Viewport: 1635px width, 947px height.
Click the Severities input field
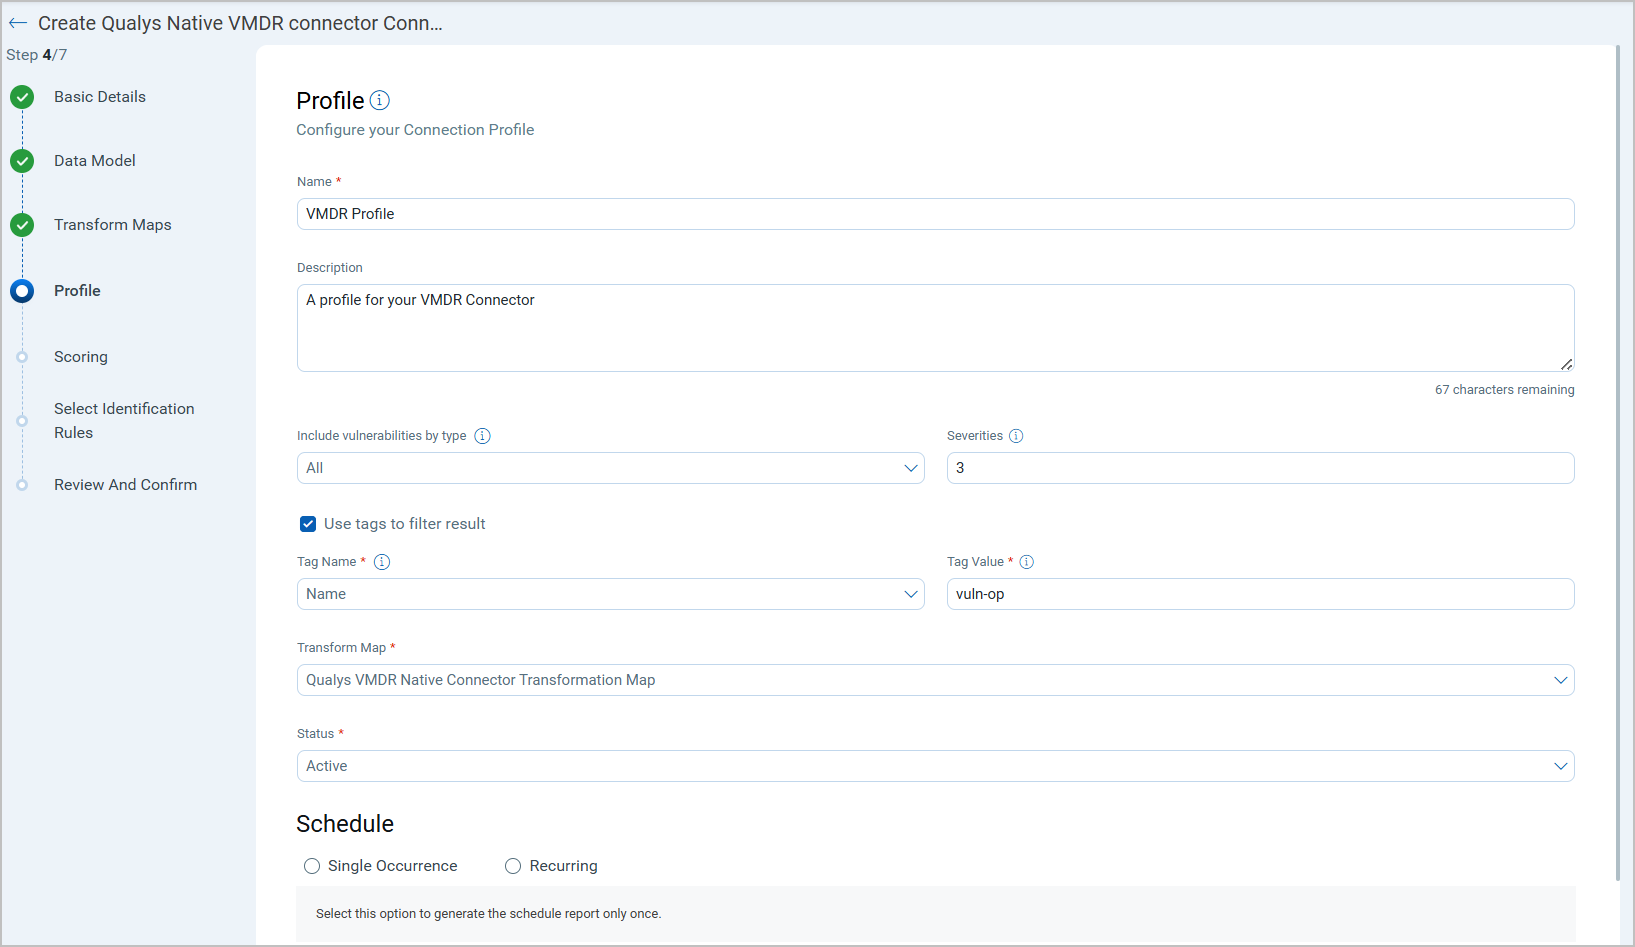[1260, 468]
